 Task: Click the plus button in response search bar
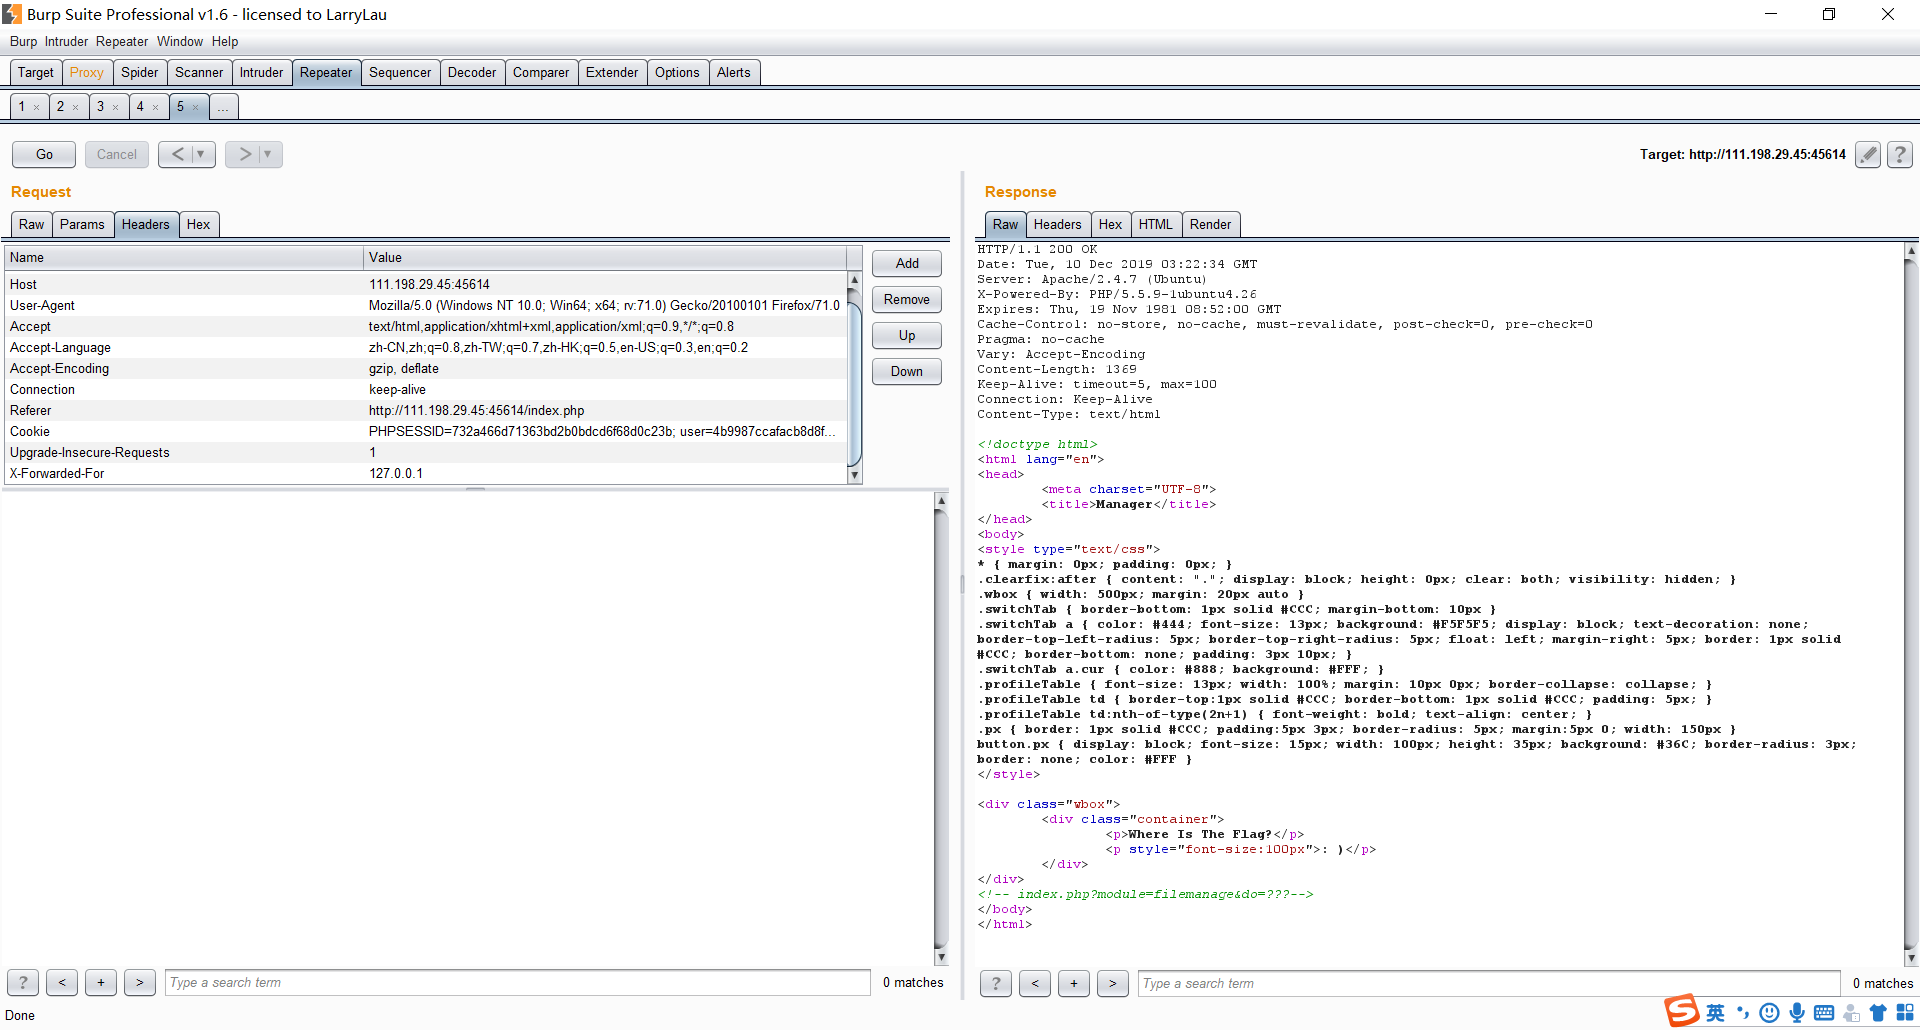pyautogui.click(x=1073, y=983)
